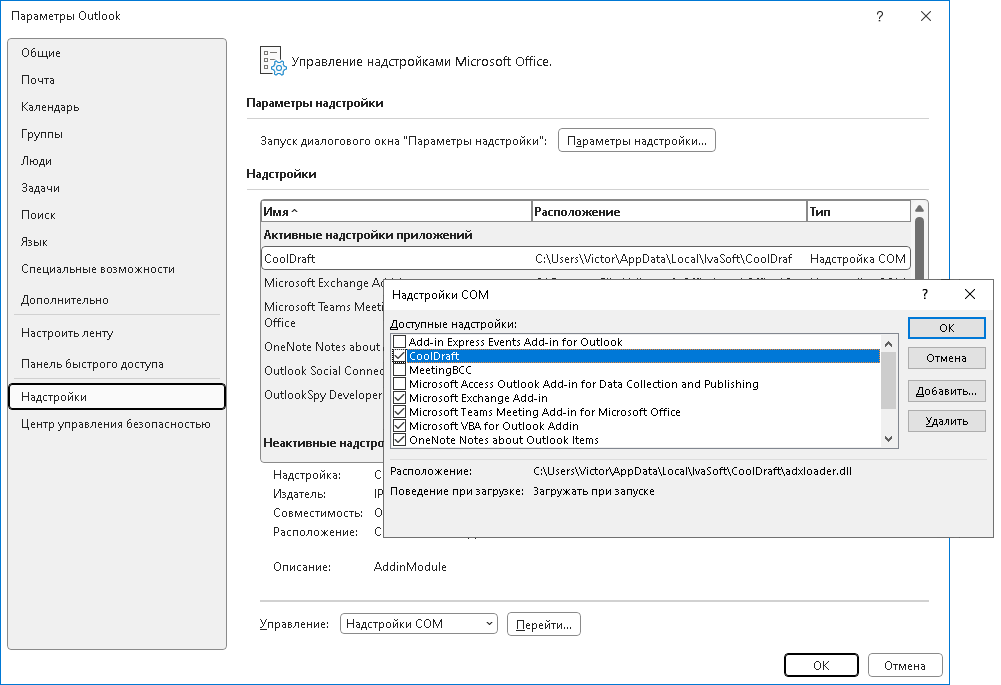
Task: Open Язык settings
Action: (x=117, y=242)
